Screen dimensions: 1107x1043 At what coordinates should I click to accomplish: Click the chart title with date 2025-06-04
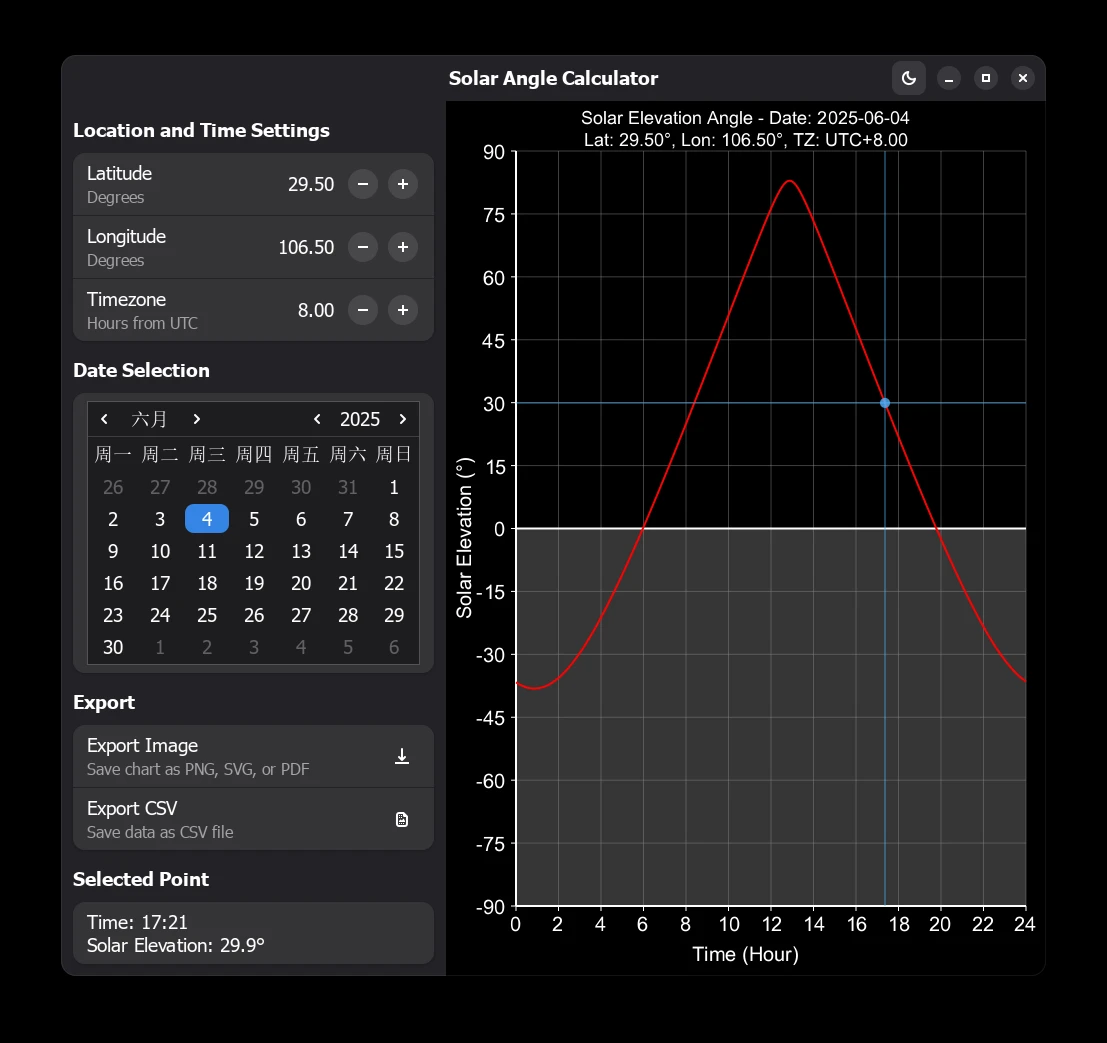click(745, 118)
